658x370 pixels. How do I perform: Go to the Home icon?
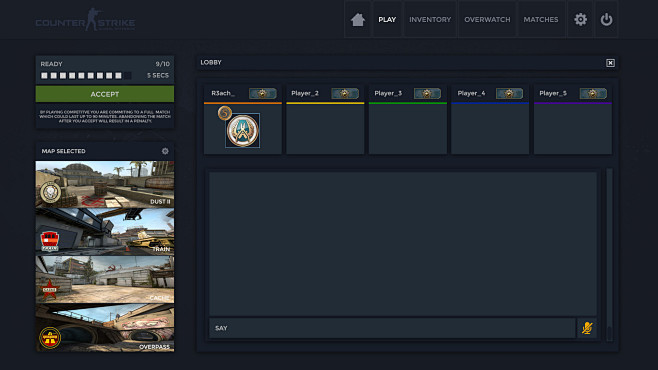click(358, 19)
